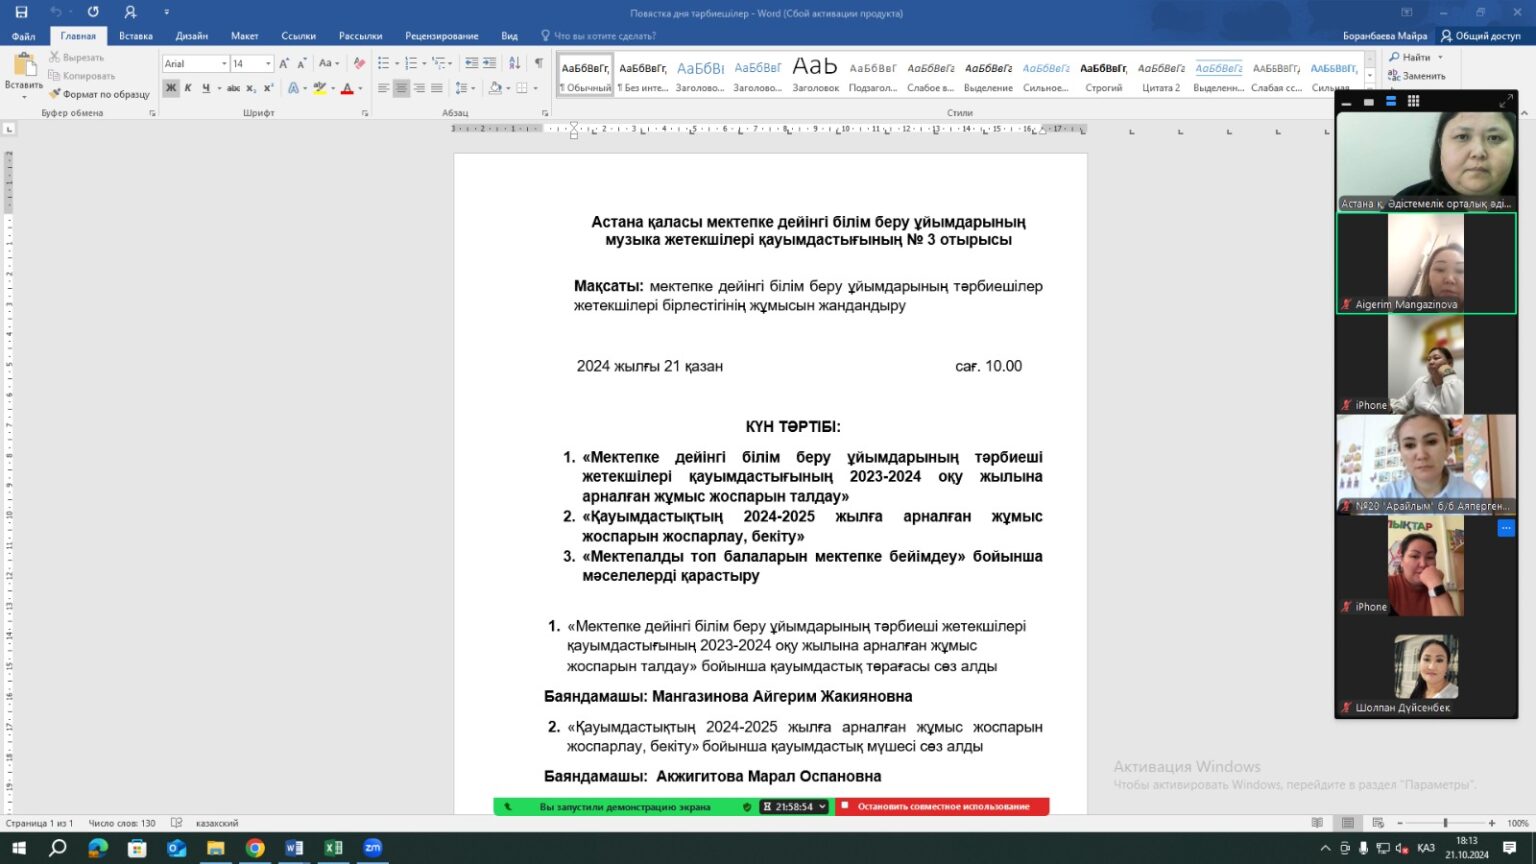The width and height of the screenshot is (1536, 864).
Task: Click the Show paragraph marks pilcrow icon
Action: pyautogui.click(x=539, y=63)
